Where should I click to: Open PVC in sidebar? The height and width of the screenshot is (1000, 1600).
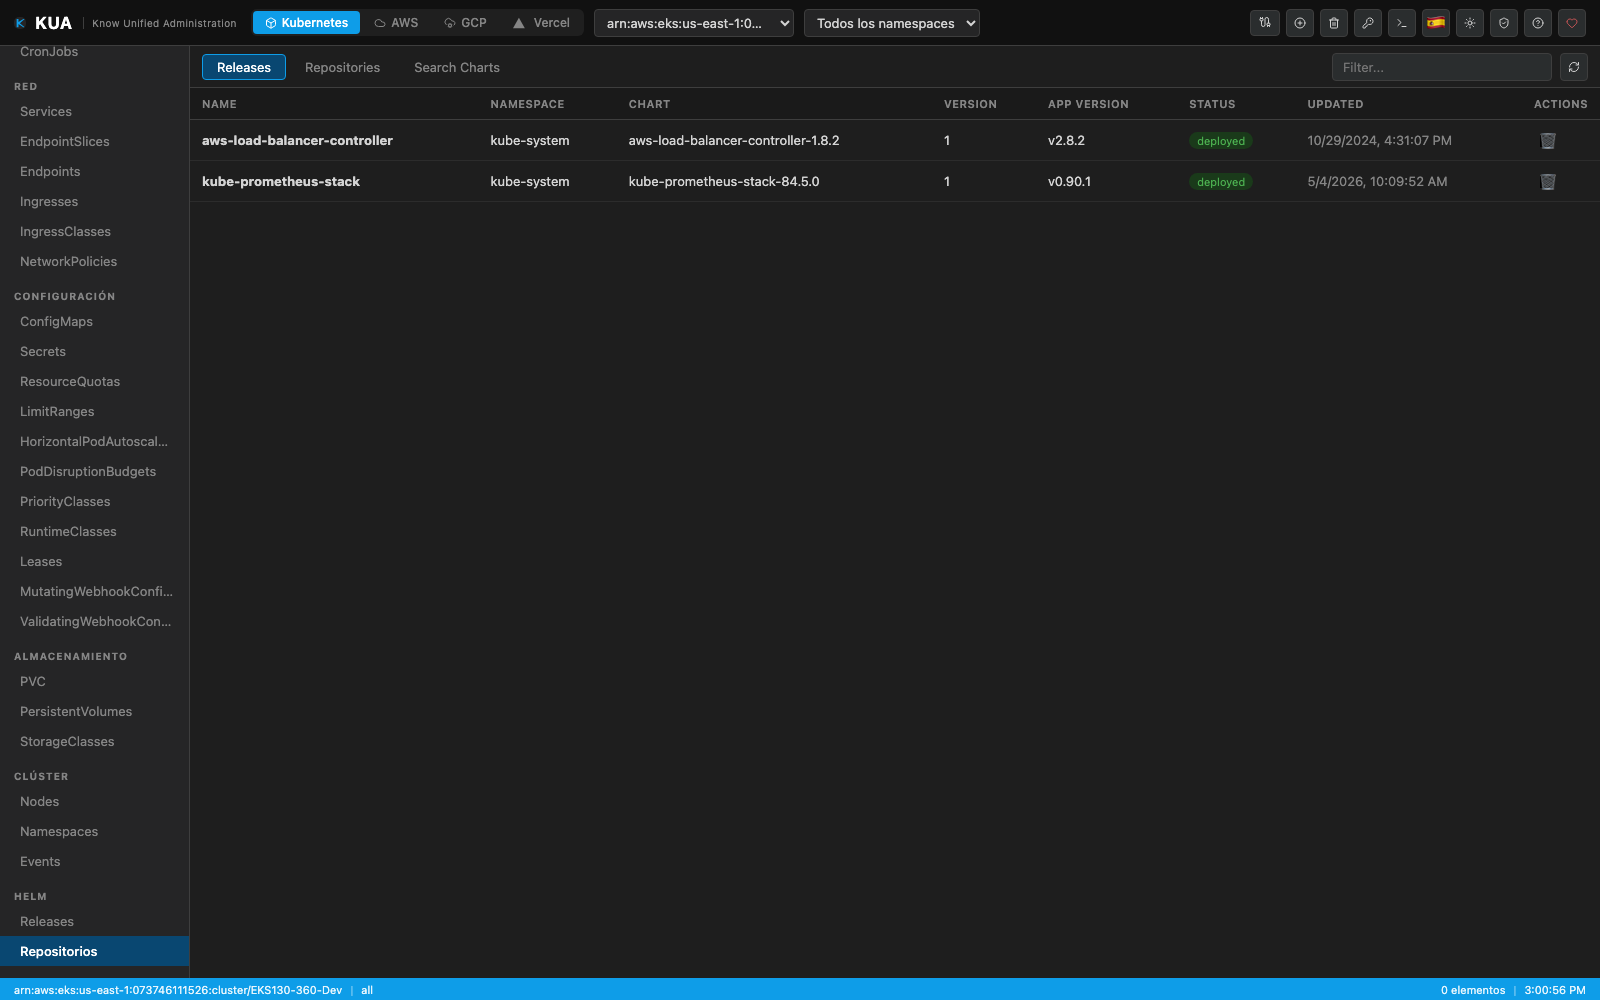(x=95, y=682)
